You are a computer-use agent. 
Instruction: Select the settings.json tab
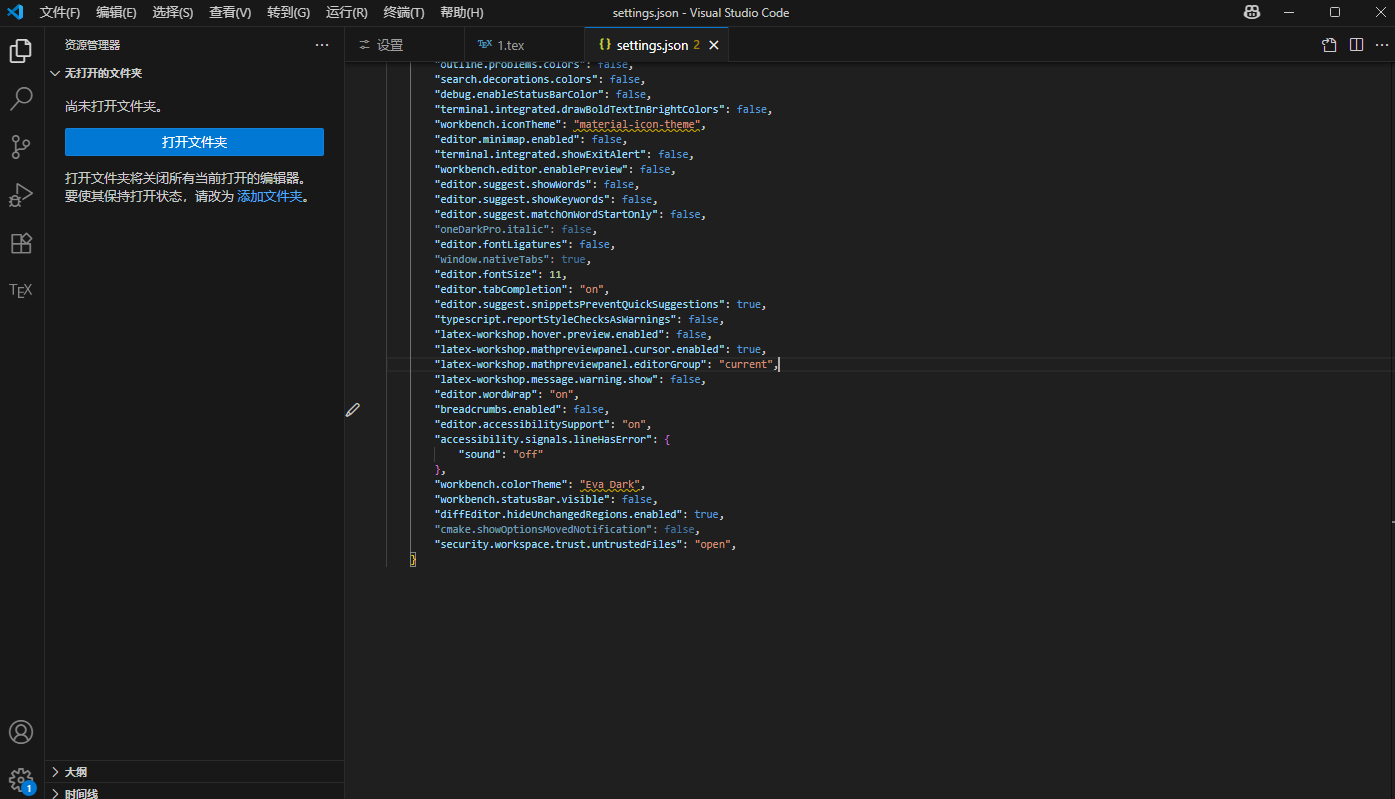[656, 45]
